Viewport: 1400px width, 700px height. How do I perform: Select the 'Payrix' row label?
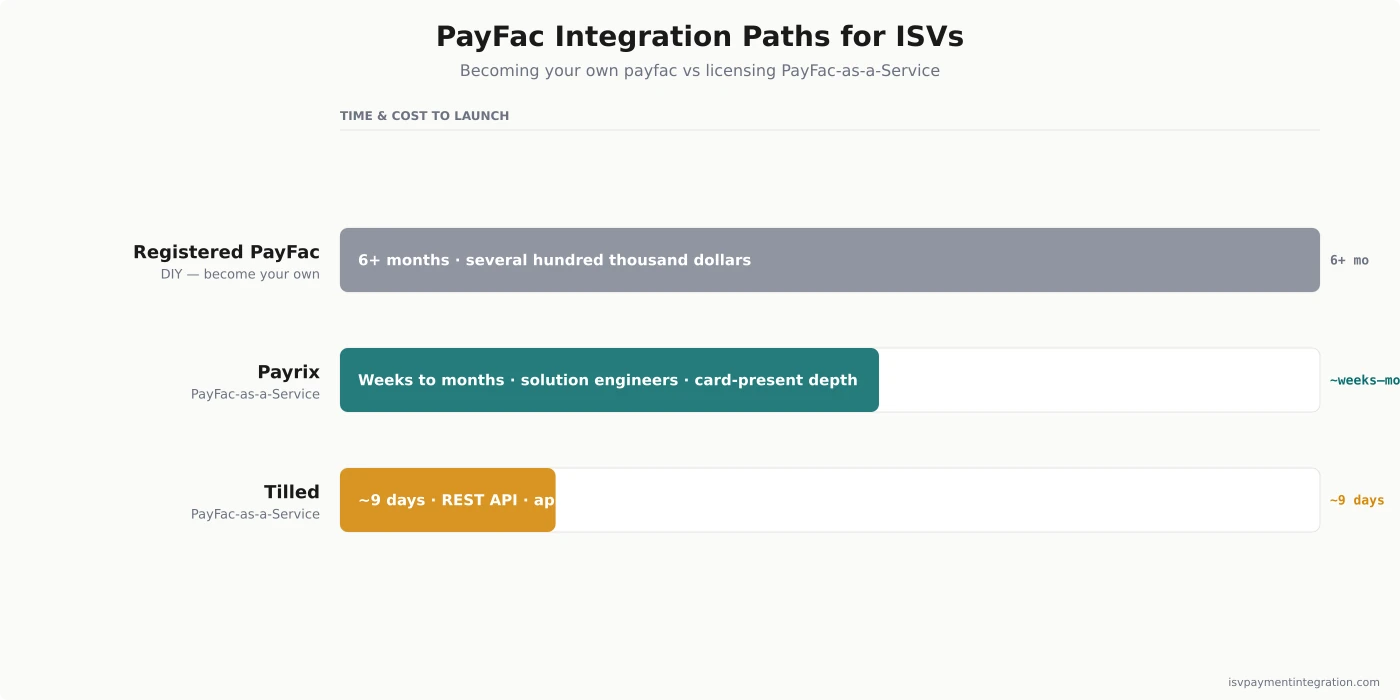pos(288,372)
